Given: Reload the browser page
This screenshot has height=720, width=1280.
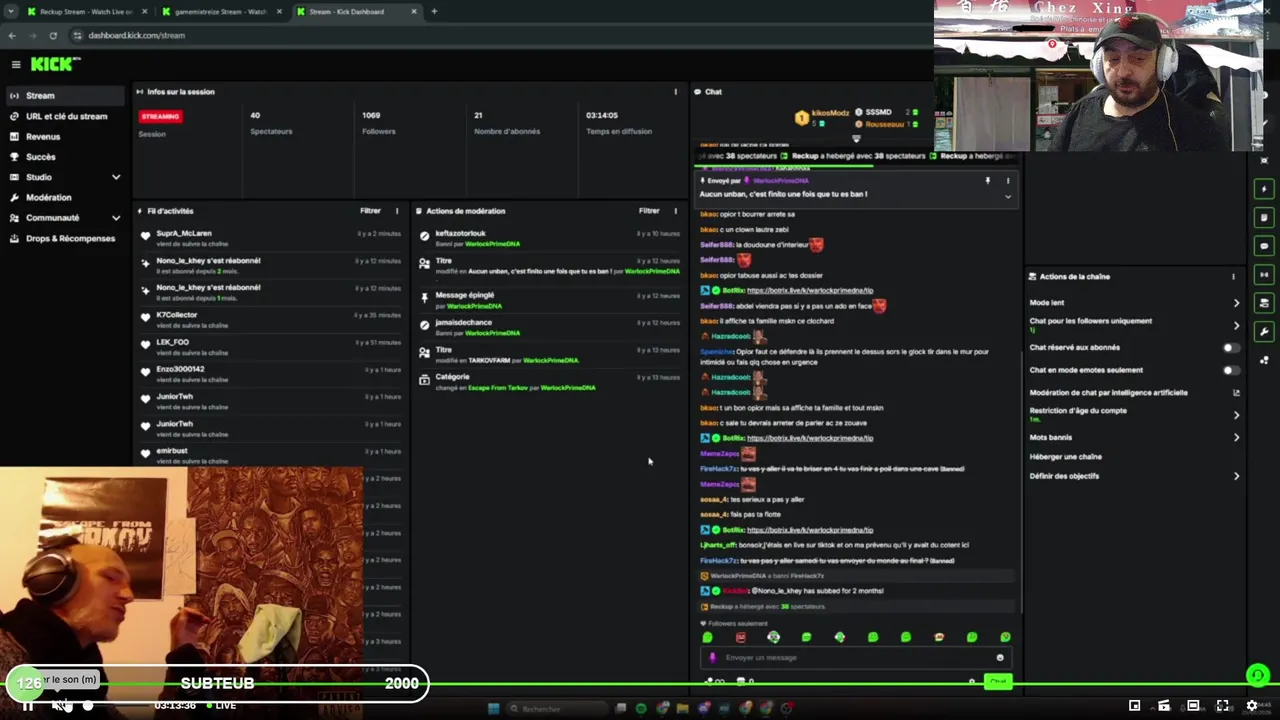Looking at the screenshot, I should pyautogui.click(x=53, y=35).
